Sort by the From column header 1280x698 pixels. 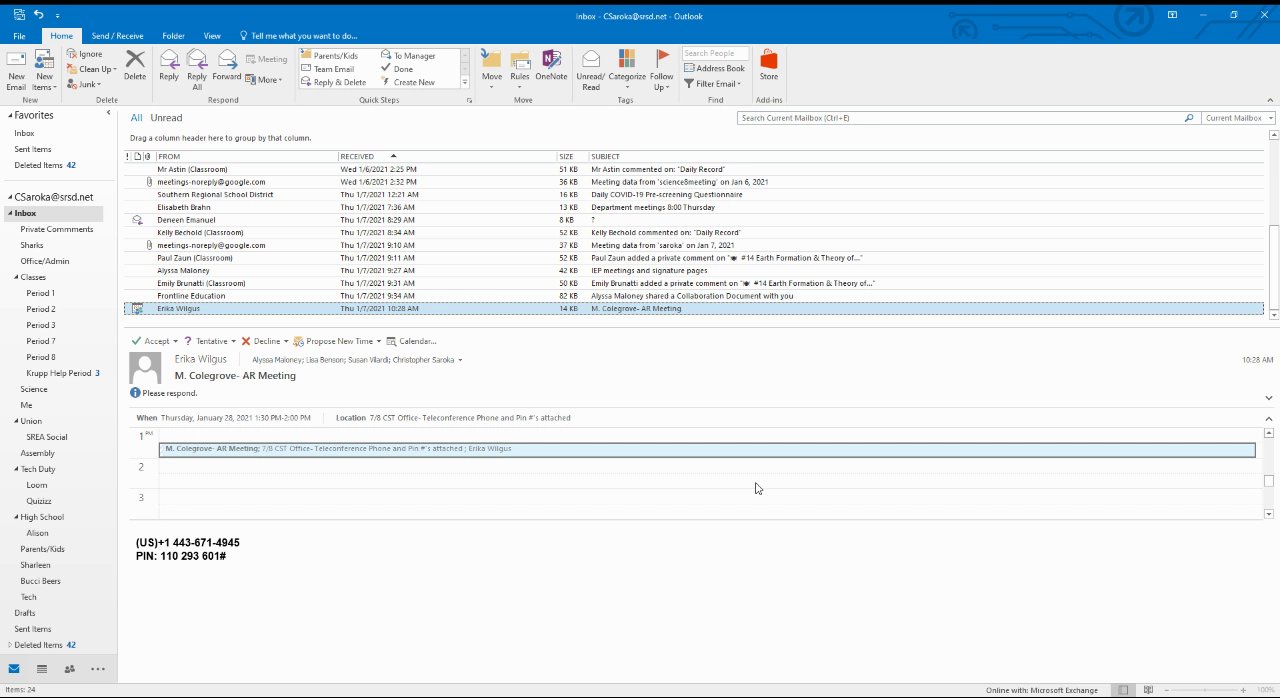click(246, 156)
